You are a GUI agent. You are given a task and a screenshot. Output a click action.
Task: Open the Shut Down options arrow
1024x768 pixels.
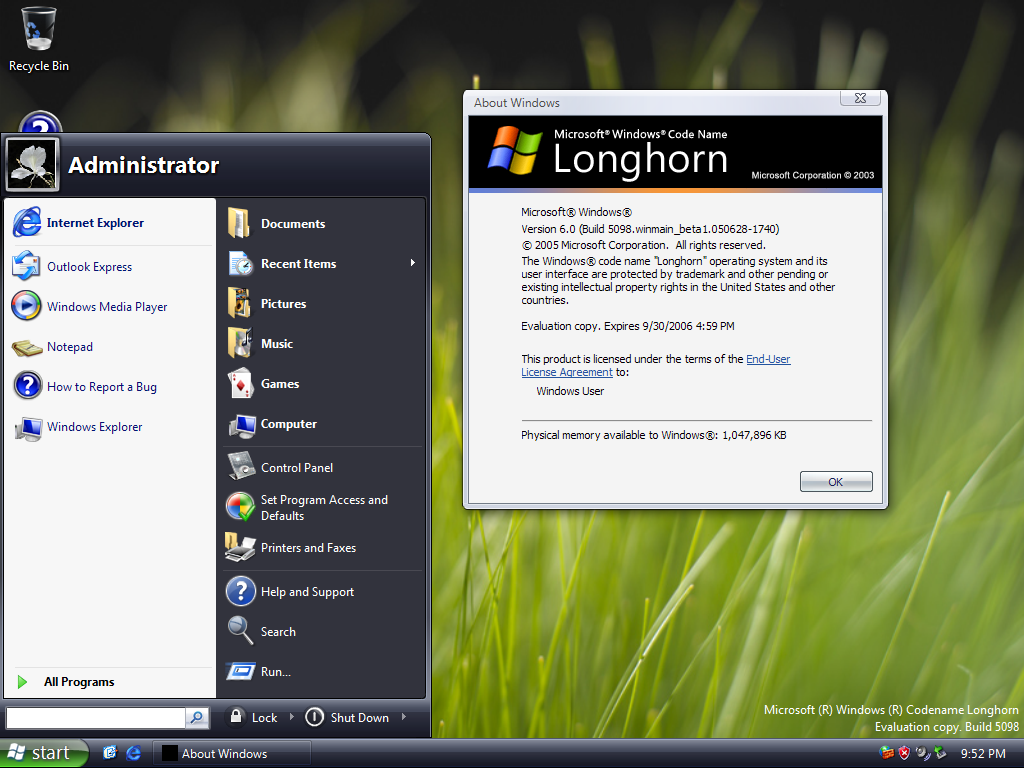404,717
